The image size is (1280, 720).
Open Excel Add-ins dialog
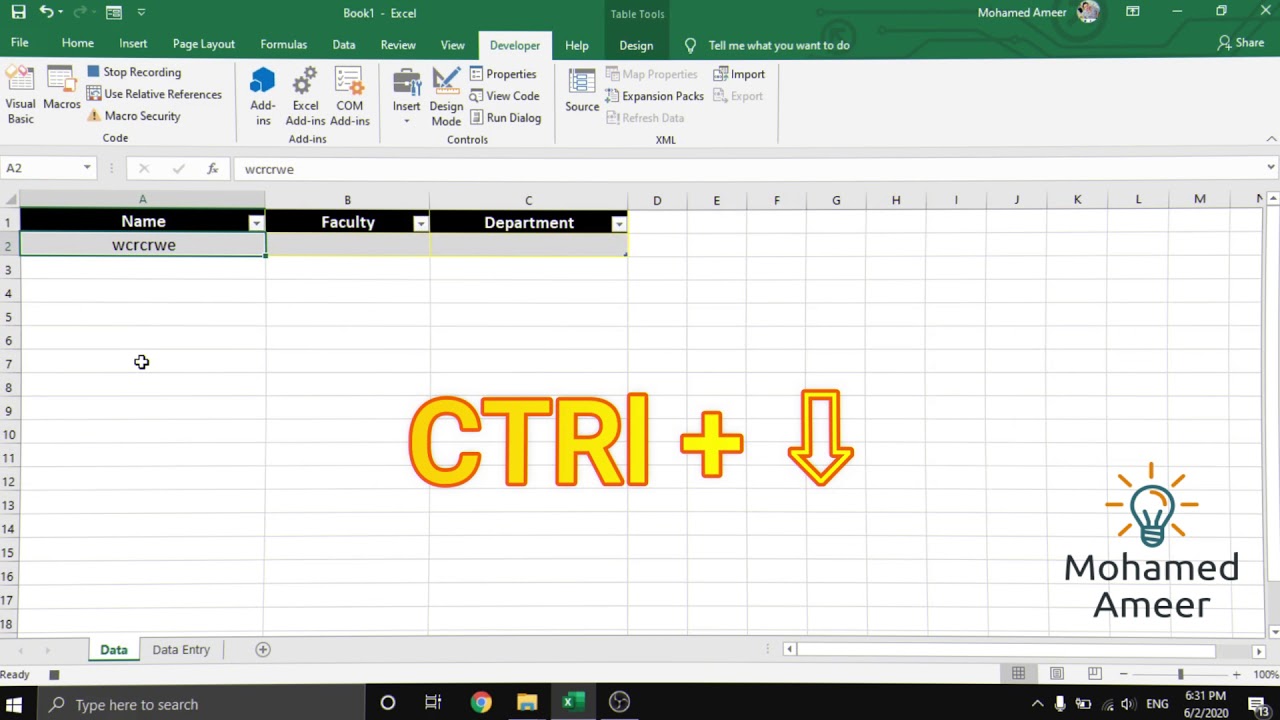[x=305, y=96]
